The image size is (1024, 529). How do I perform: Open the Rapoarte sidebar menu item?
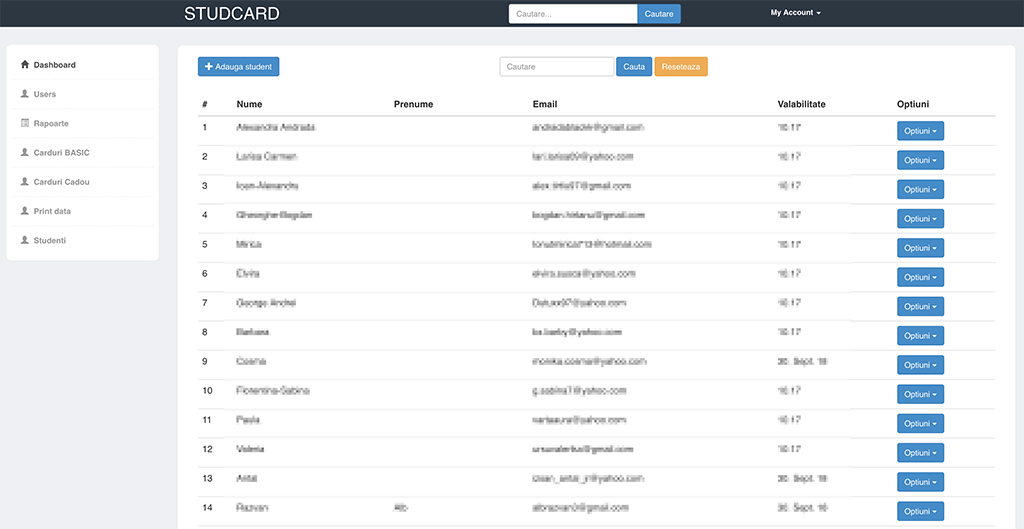pos(51,124)
